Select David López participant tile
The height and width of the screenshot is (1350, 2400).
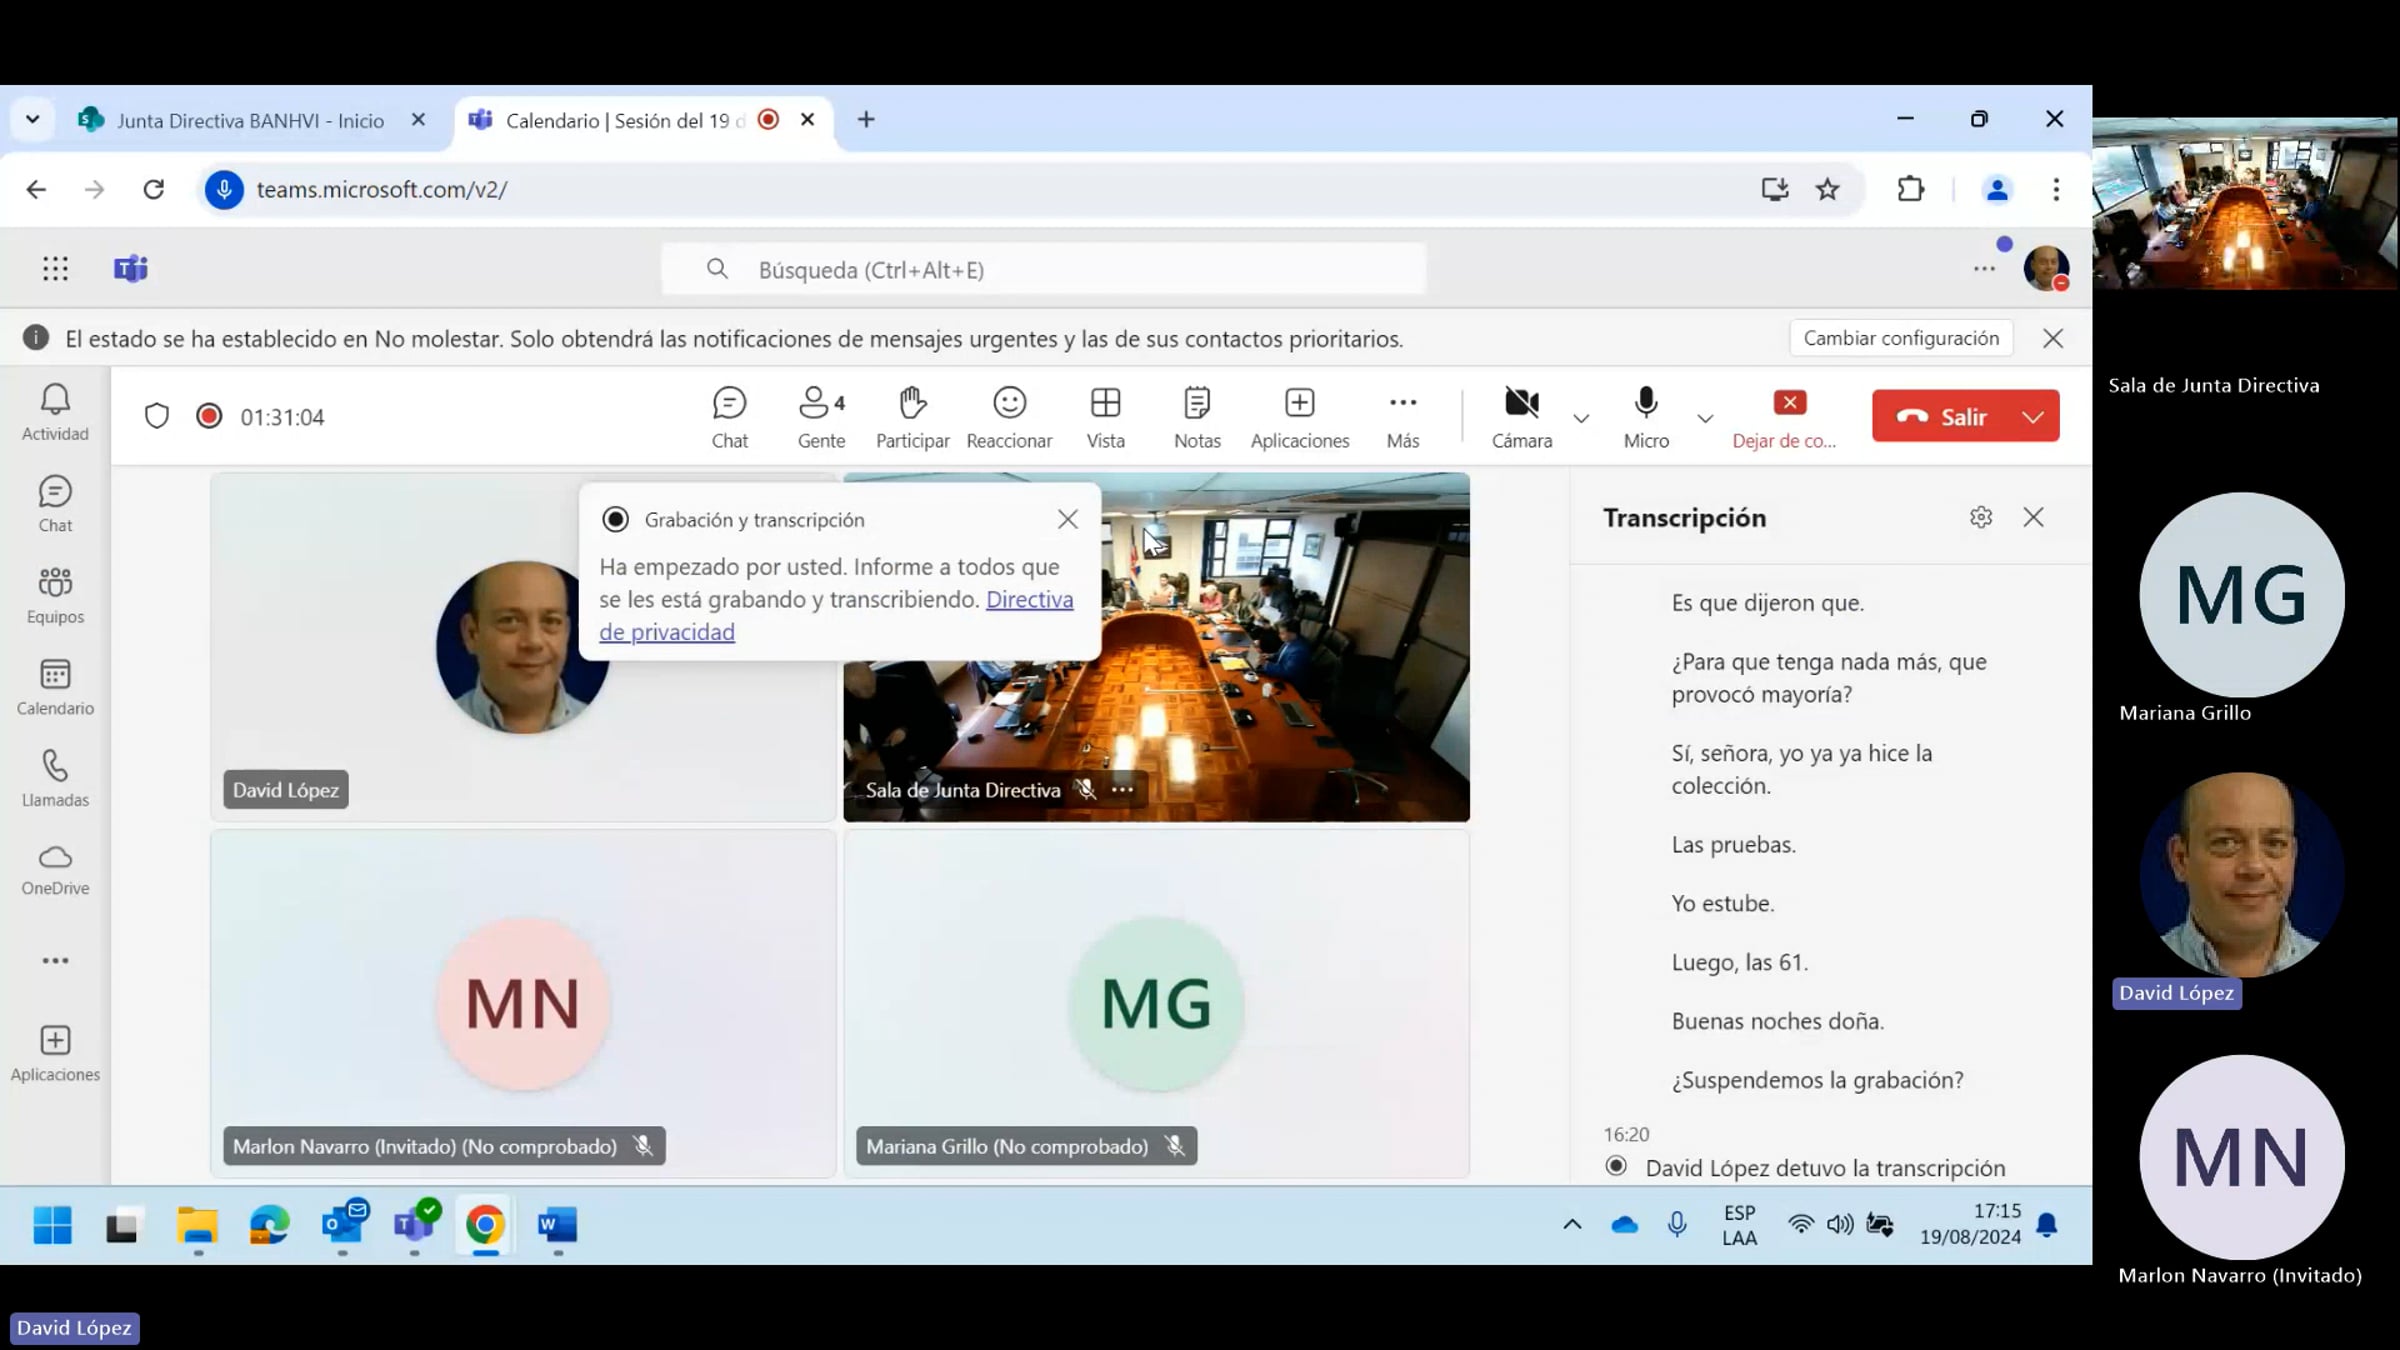523,647
